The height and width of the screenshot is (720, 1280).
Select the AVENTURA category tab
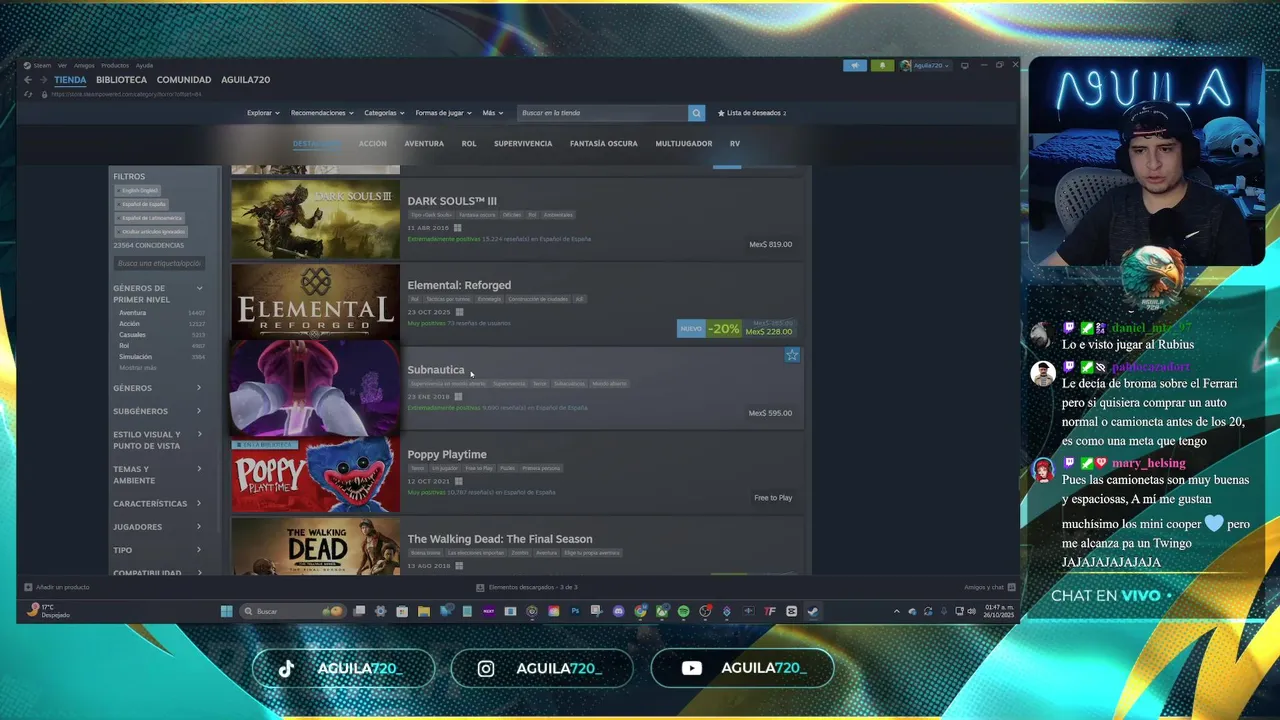click(424, 144)
